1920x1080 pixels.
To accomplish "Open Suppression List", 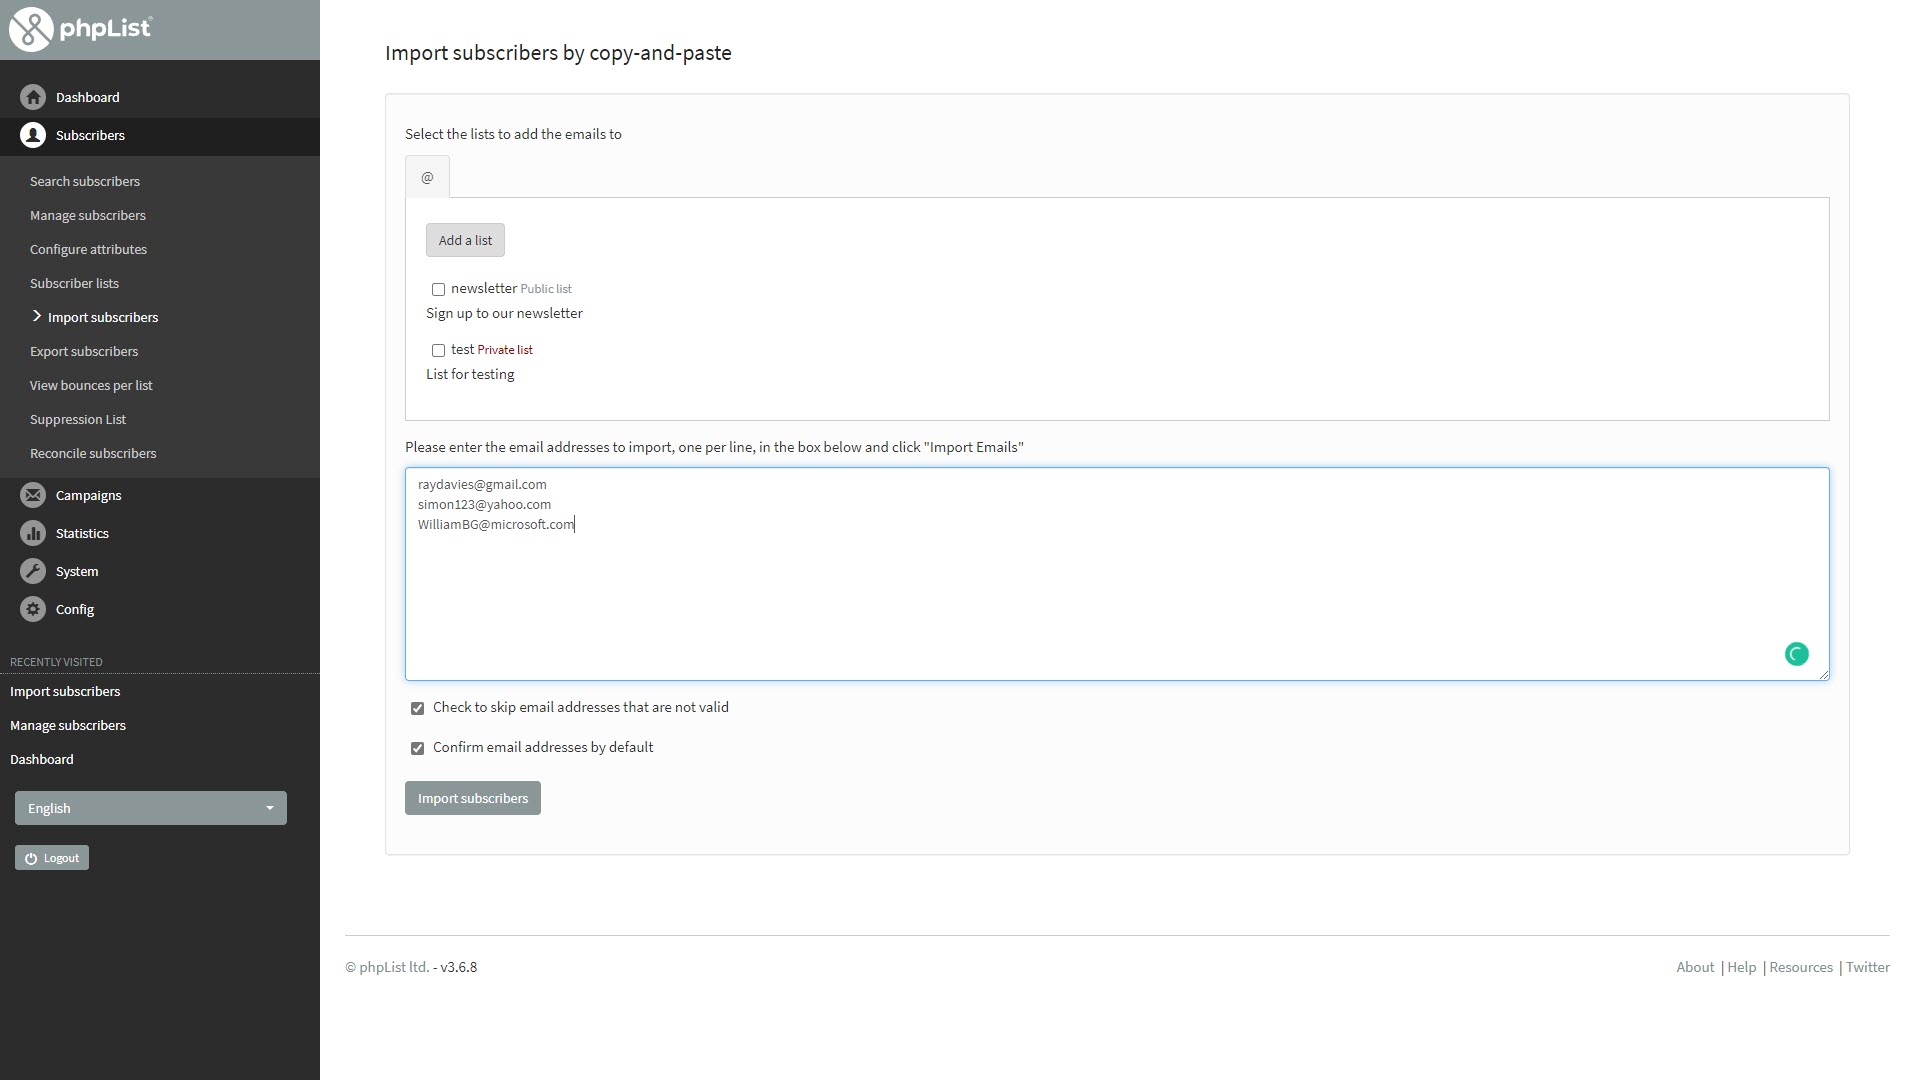I will [78, 419].
